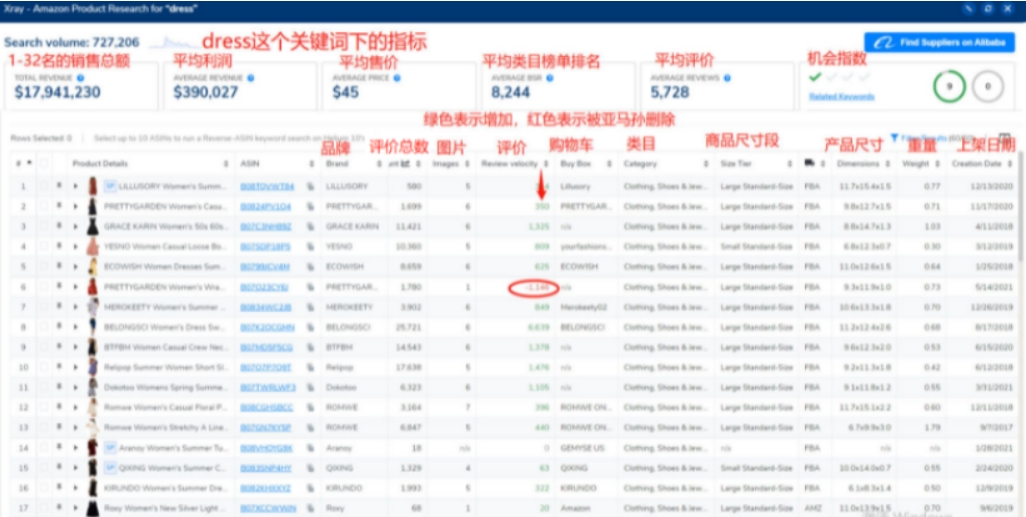1026x517 pixels.
Task: Sort the Product Details column
Action: (x=226, y=164)
